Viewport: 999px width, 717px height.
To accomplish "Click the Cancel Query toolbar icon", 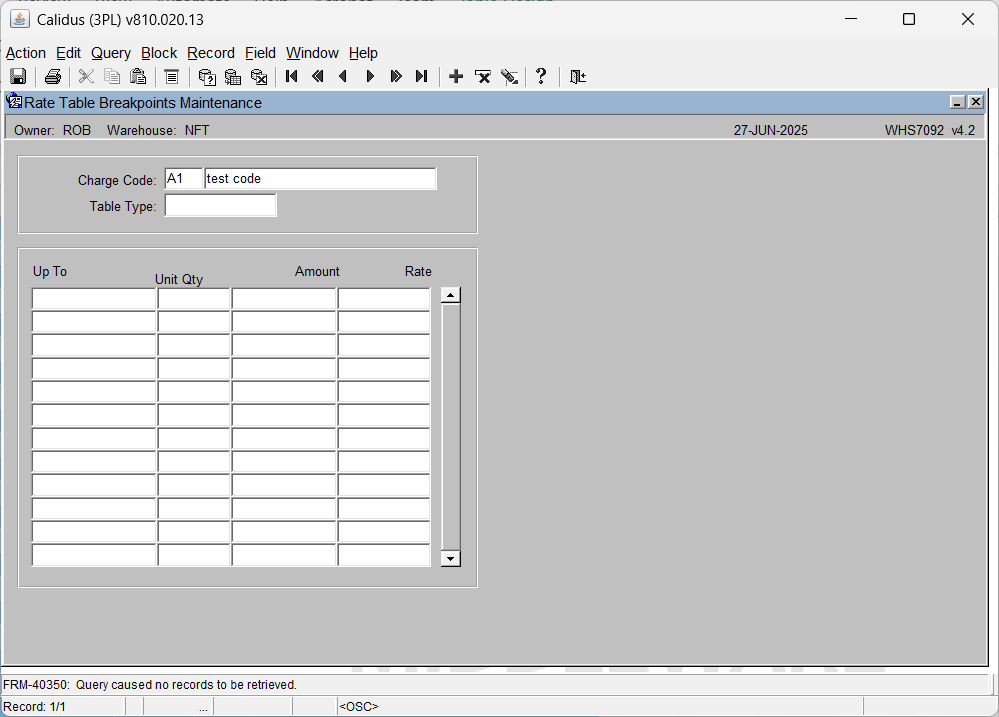I will pyautogui.click(x=259, y=76).
